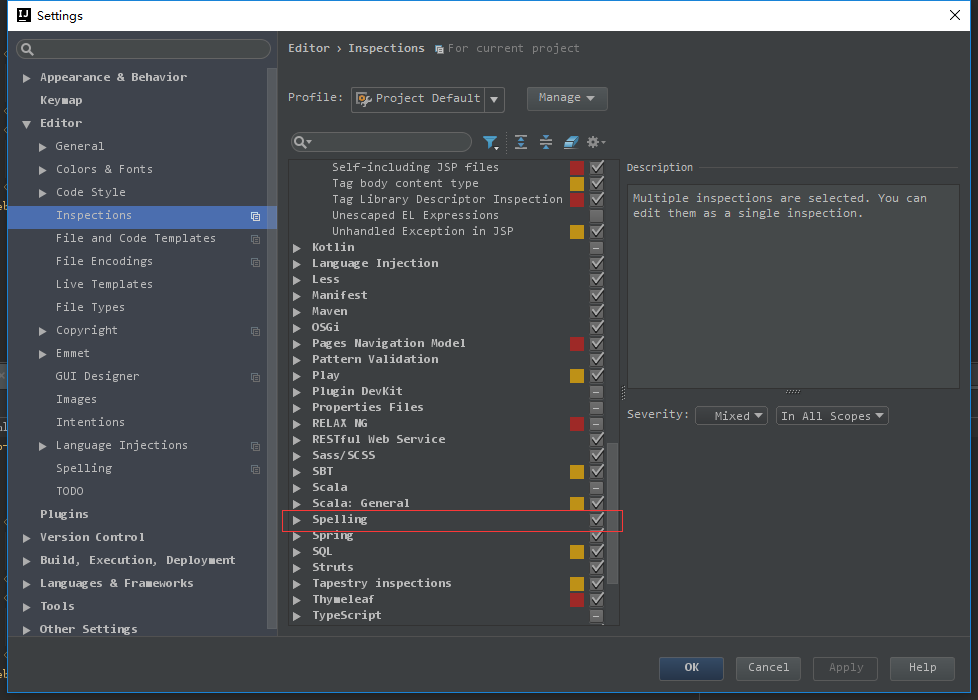Open the In All Scopes dropdown

[x=832, y=415]
